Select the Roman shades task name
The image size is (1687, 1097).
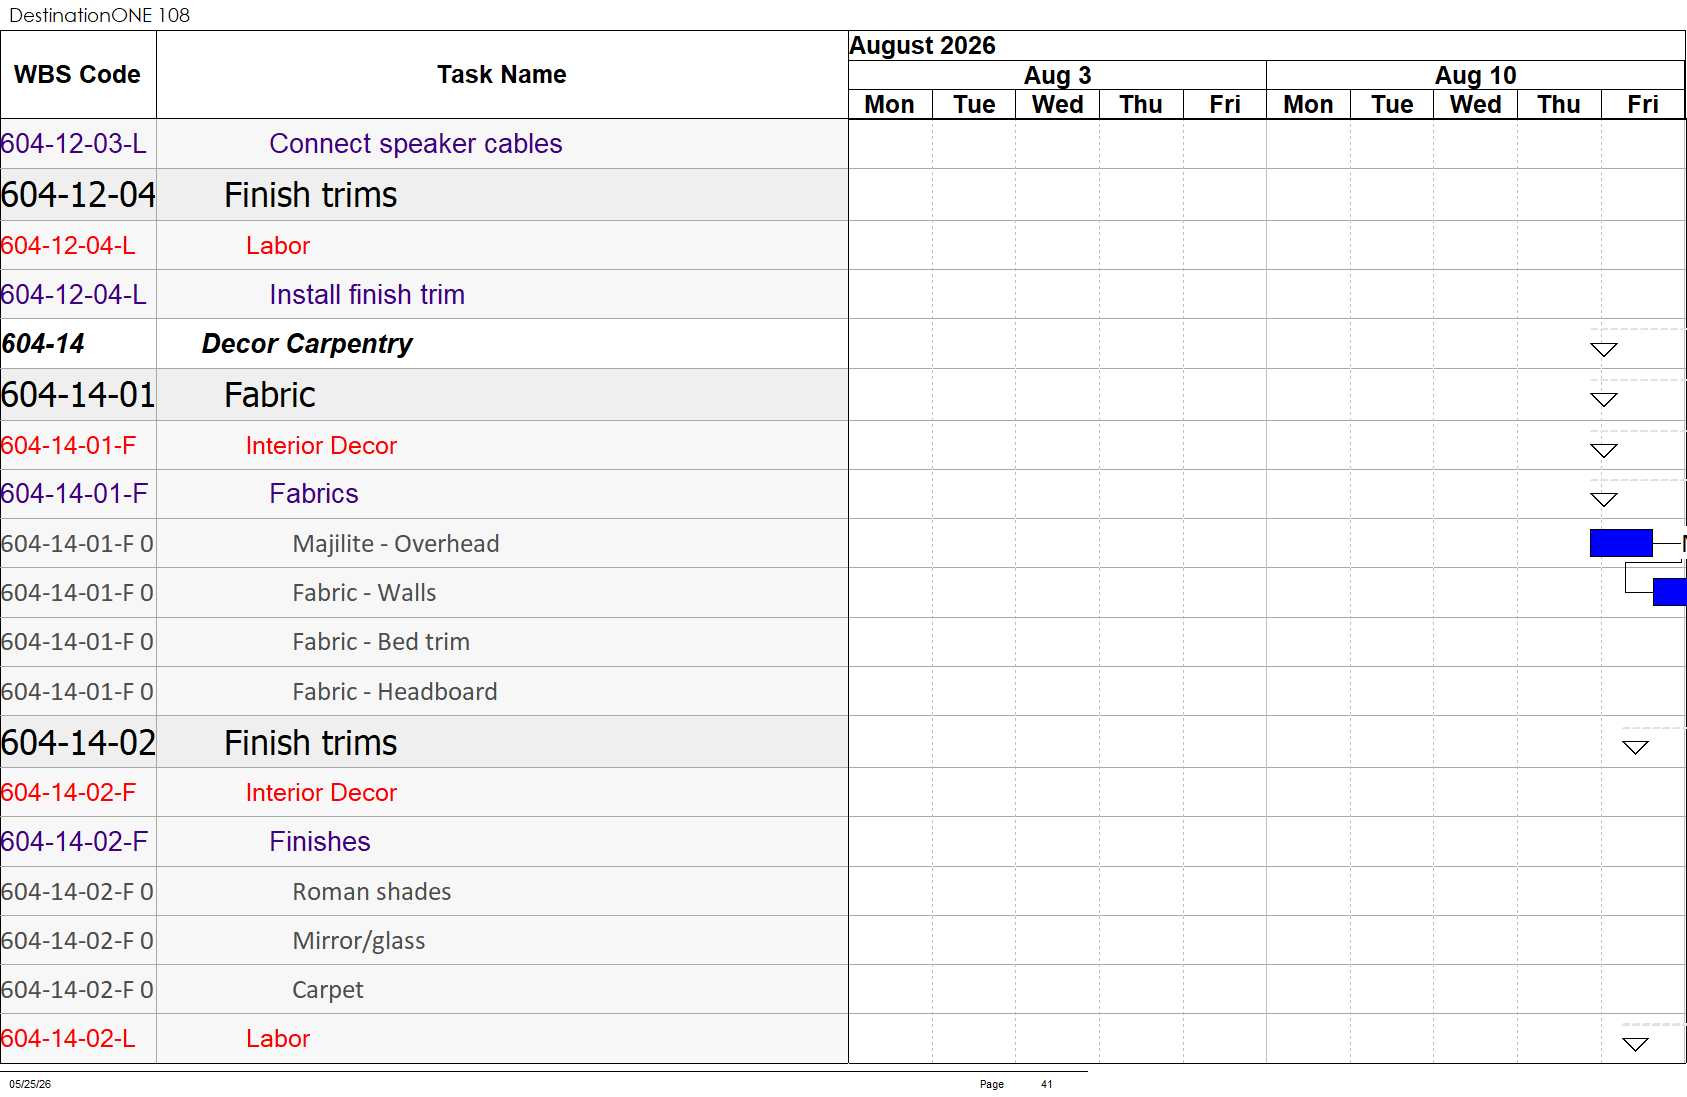pos(372,891)
